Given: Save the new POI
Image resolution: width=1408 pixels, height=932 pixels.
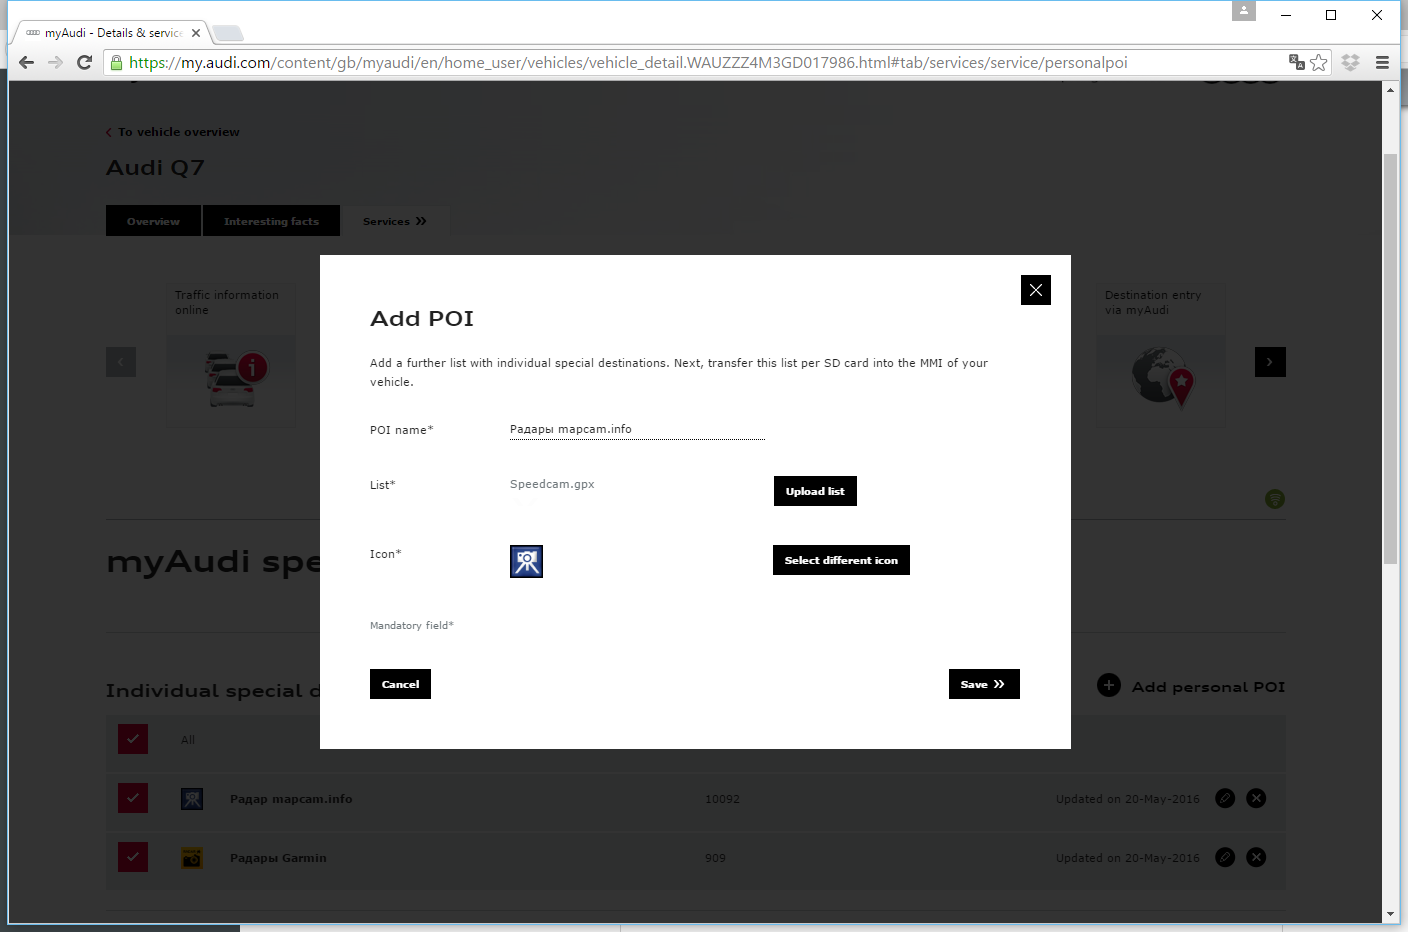Looking at the screenshot, I should tap(984, 684).
